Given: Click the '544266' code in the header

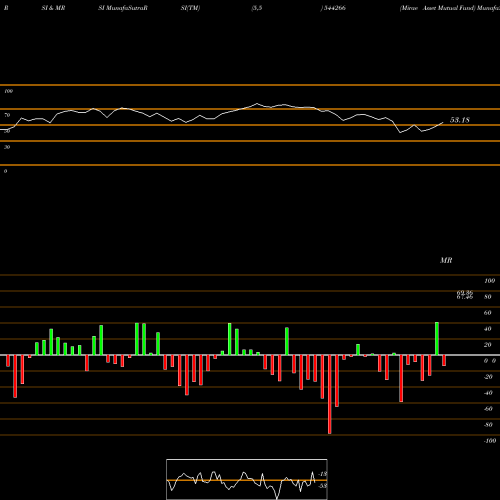Looking at the screenshot, I should 334,8.
